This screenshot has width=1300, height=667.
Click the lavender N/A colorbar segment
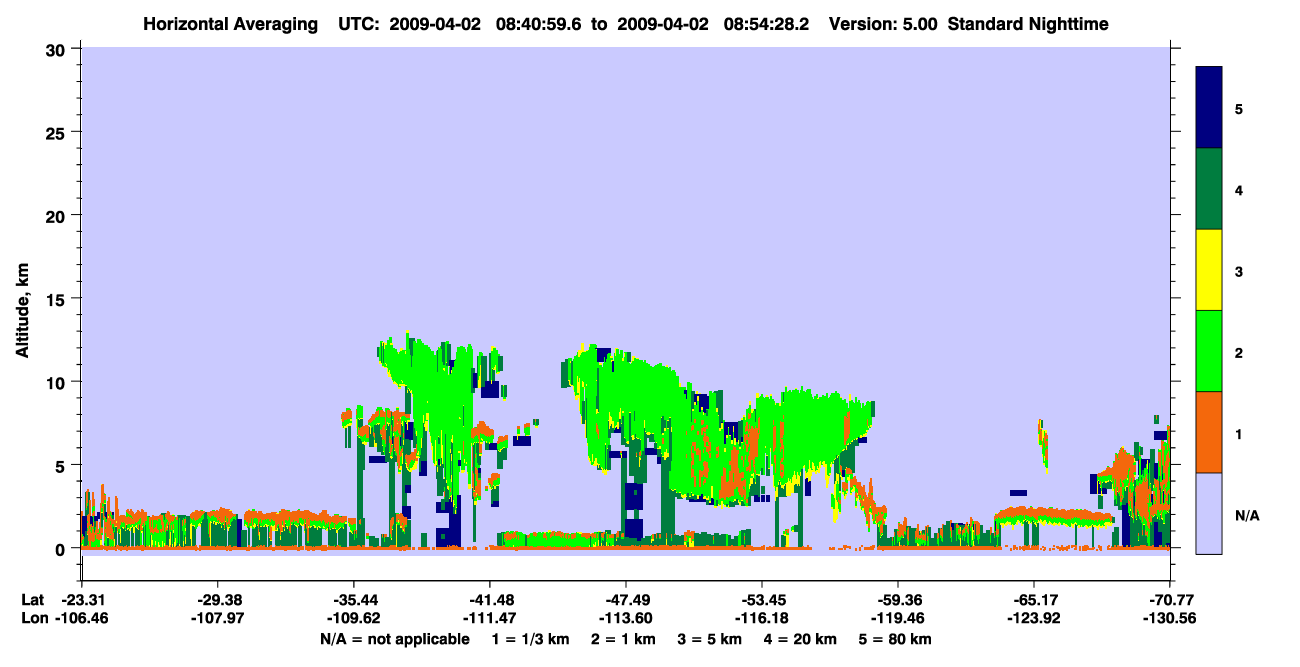1209,513
